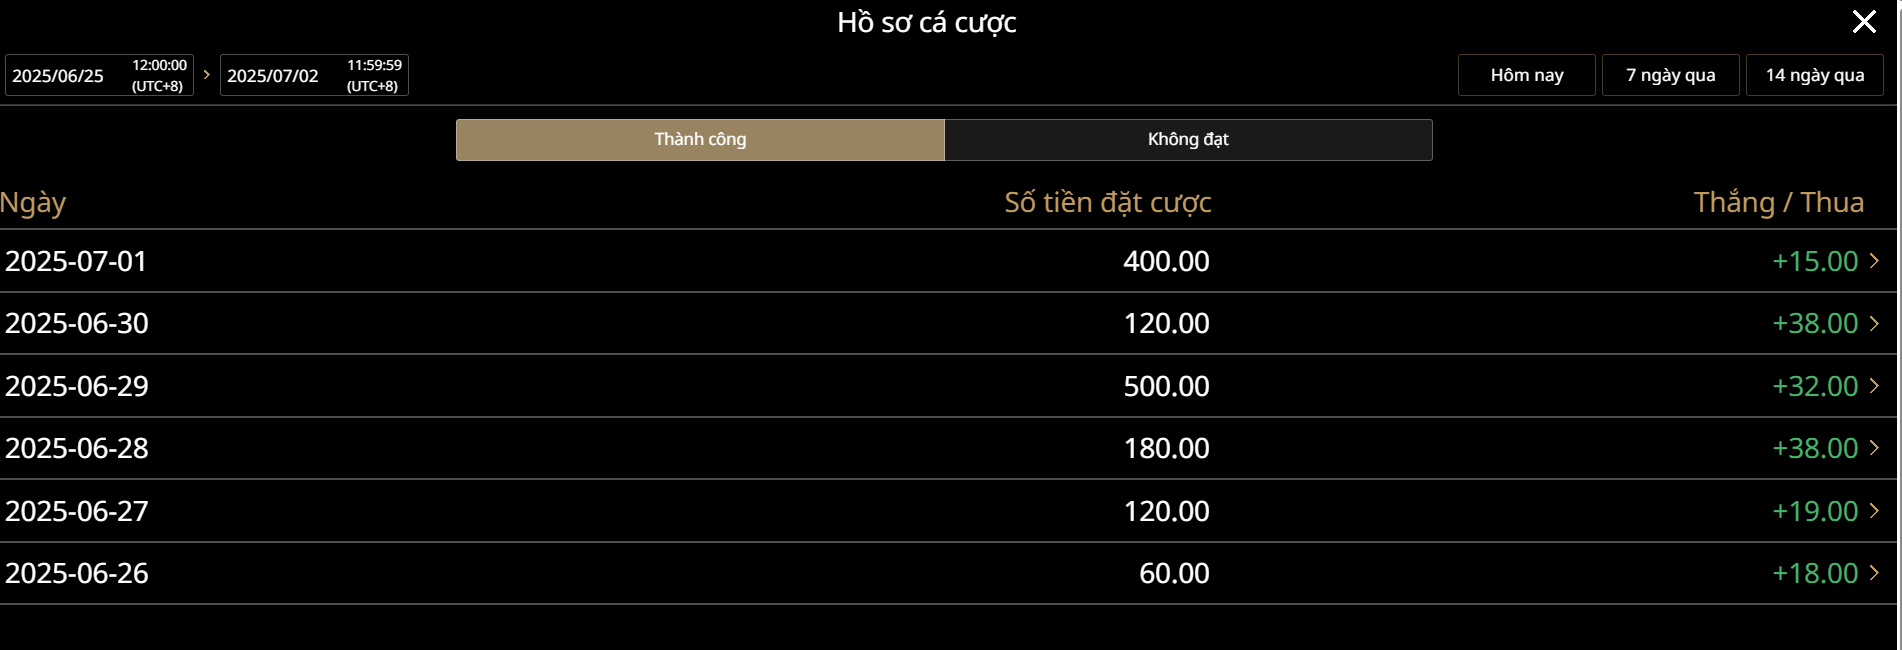Open details arrow for 2025-06-26
The width and height of the screenshot is (1902, 650).
click(x=1874, y=573)
